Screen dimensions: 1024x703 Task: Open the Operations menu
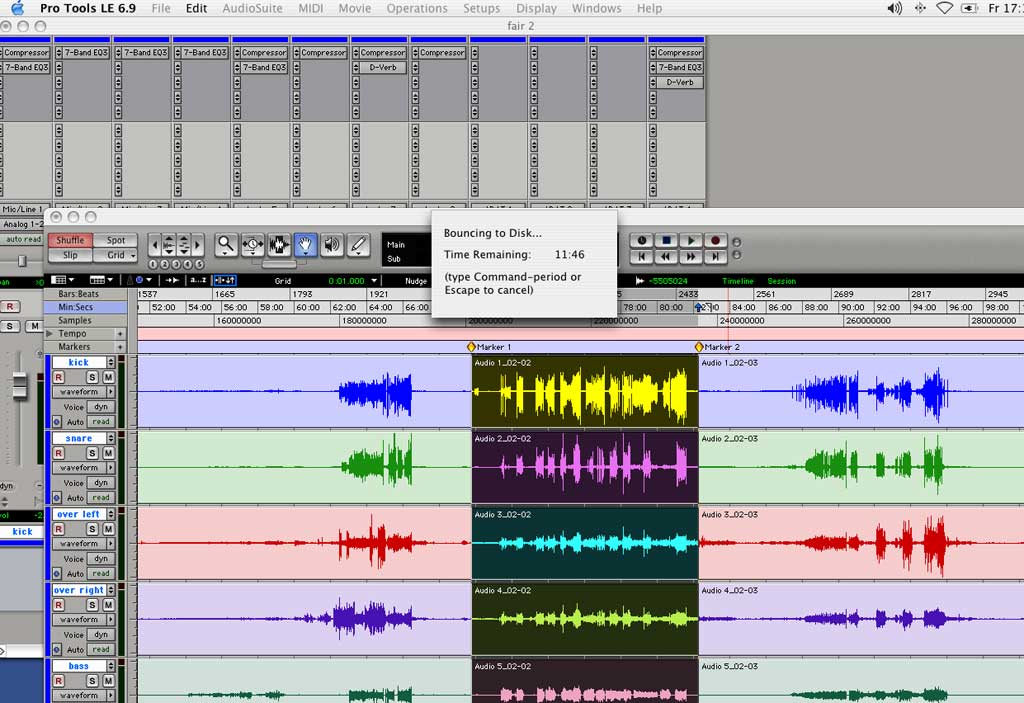pyautogui.click(x=417, y=8)
